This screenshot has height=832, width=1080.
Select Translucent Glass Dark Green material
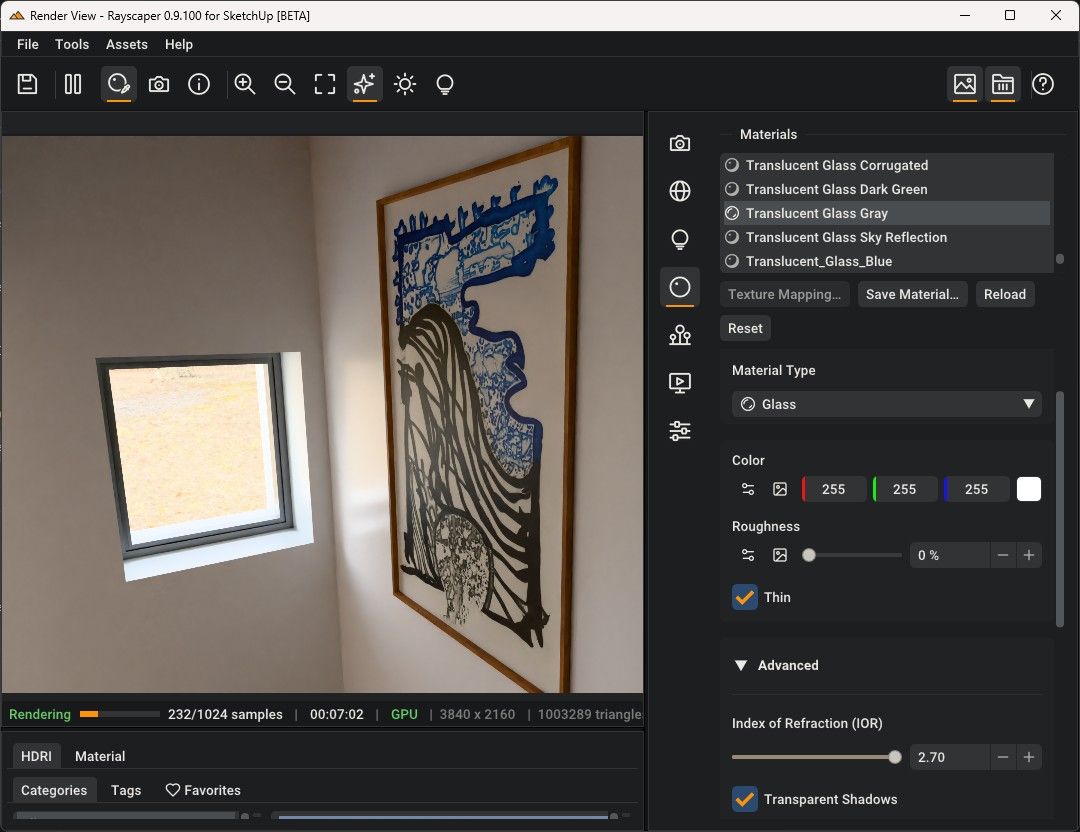coord(886,189)
